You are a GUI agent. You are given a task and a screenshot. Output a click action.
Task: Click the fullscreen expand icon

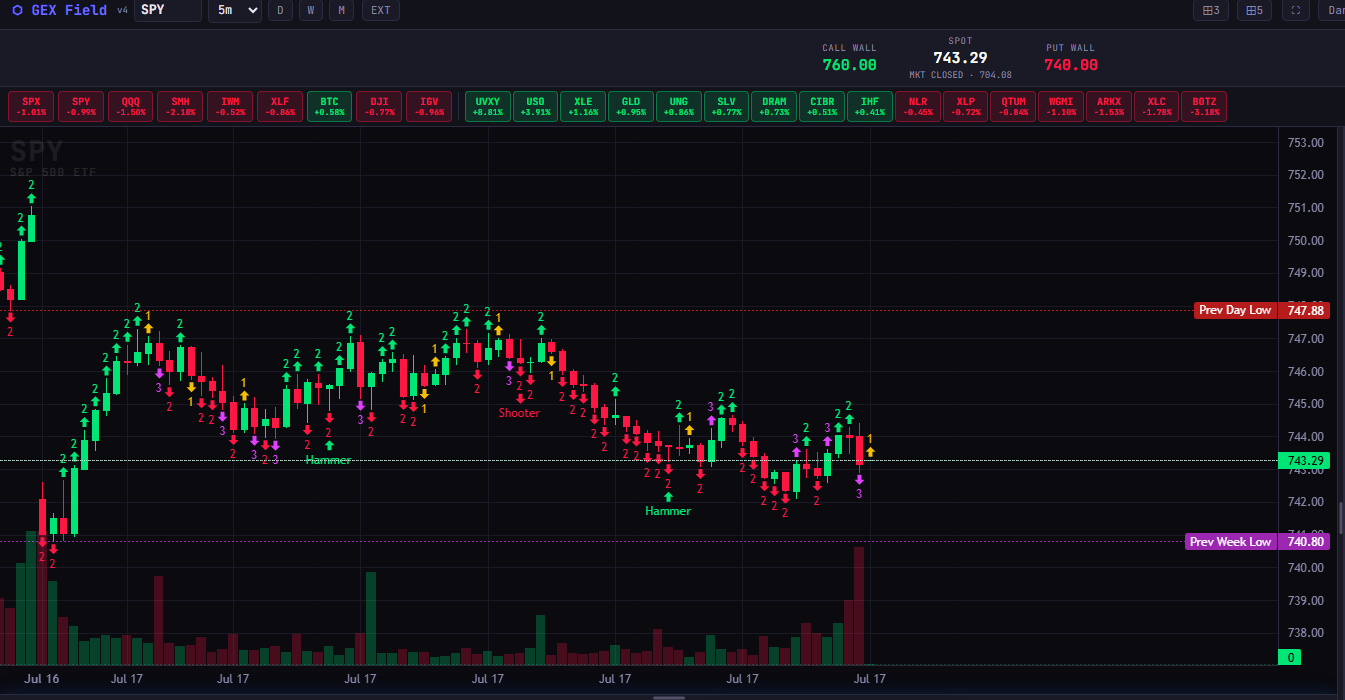tap(1296, 10)
